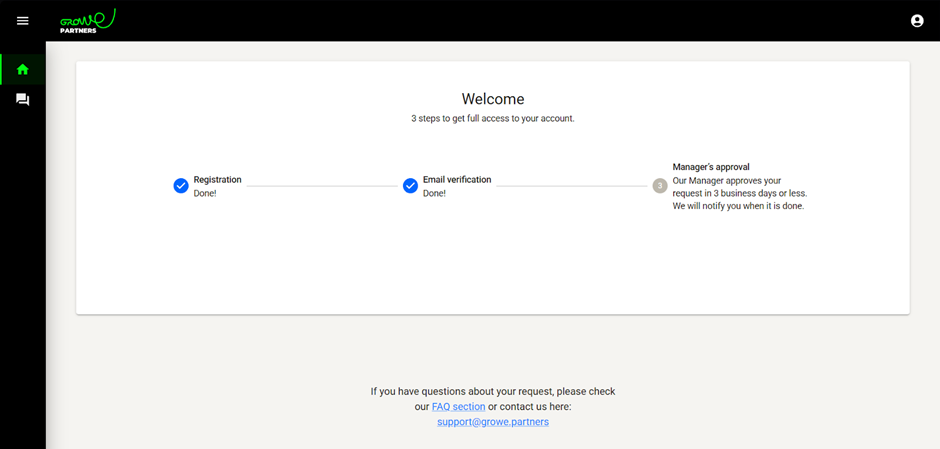Go to Home in the sidebar

[23, 70]
